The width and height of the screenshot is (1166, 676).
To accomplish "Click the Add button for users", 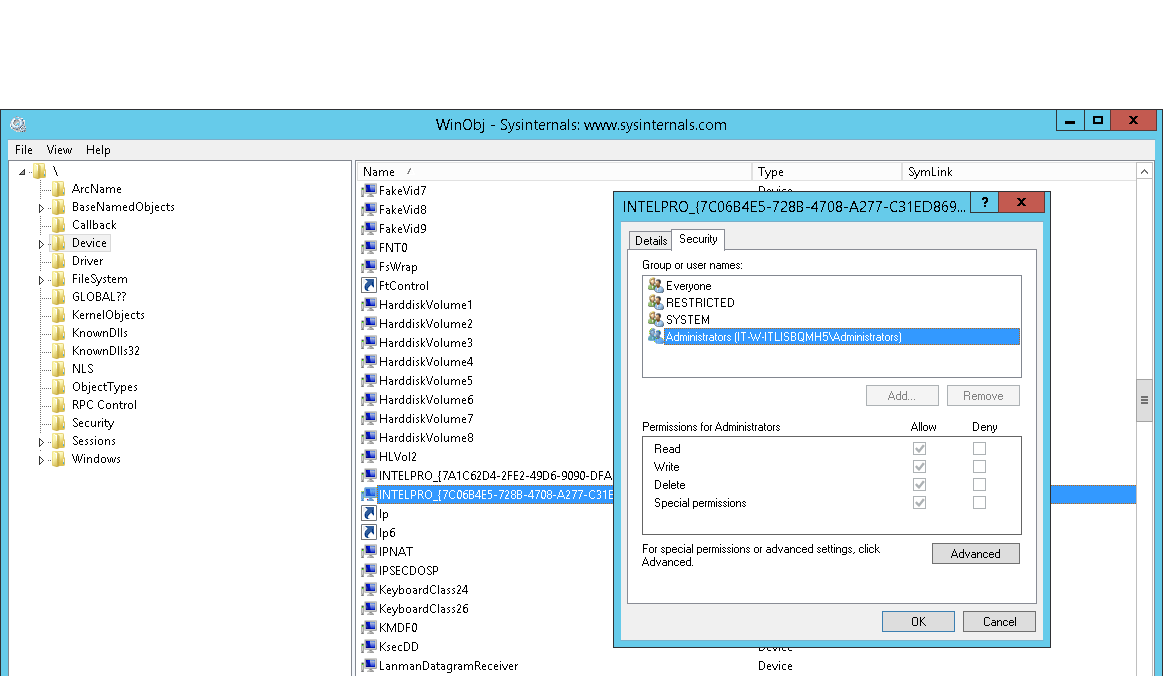I will pyautogui.click(x=901, y=395).
